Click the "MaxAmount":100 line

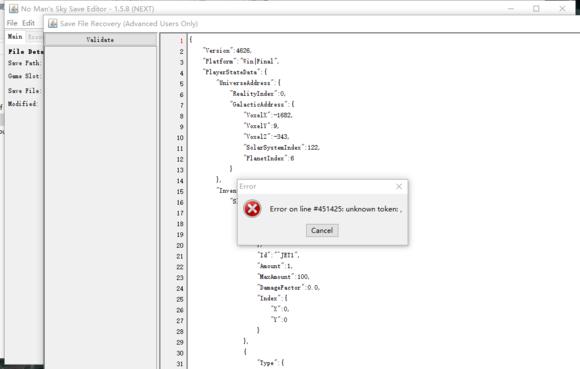click(x=283, y=277)
